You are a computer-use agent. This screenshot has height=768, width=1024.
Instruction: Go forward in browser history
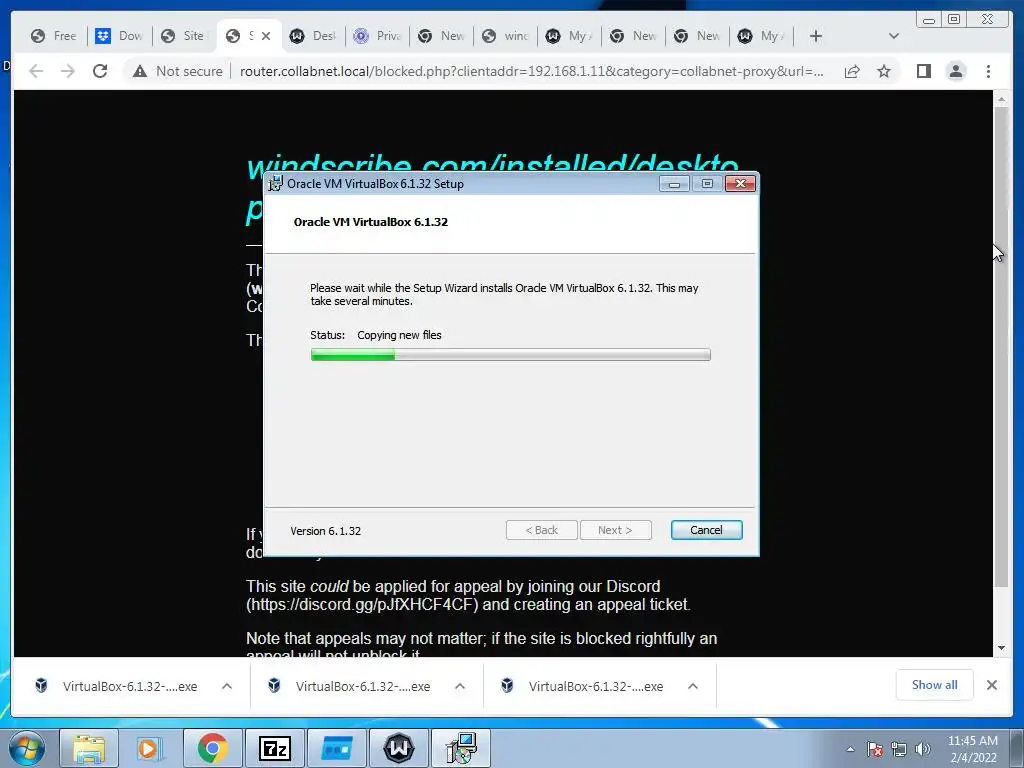click(68, 71)
